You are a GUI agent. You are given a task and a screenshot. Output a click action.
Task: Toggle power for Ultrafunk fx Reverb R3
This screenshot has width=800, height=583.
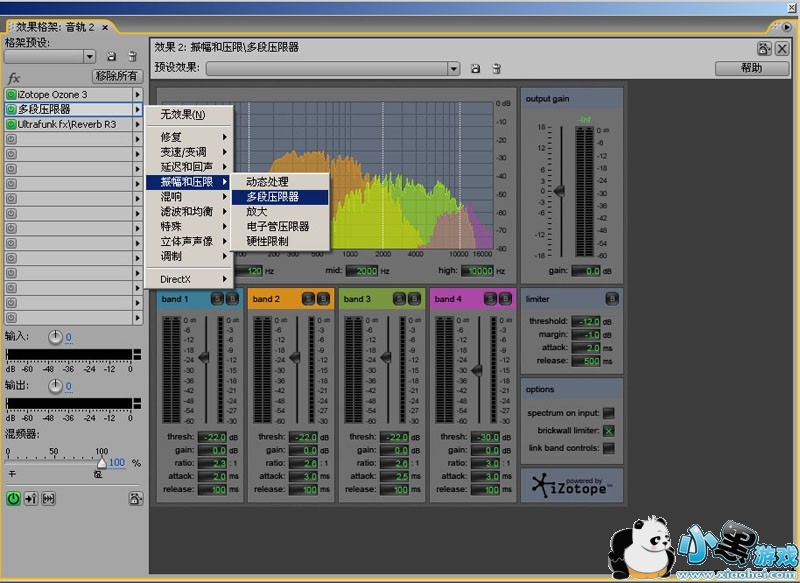(x=11, y=124)
